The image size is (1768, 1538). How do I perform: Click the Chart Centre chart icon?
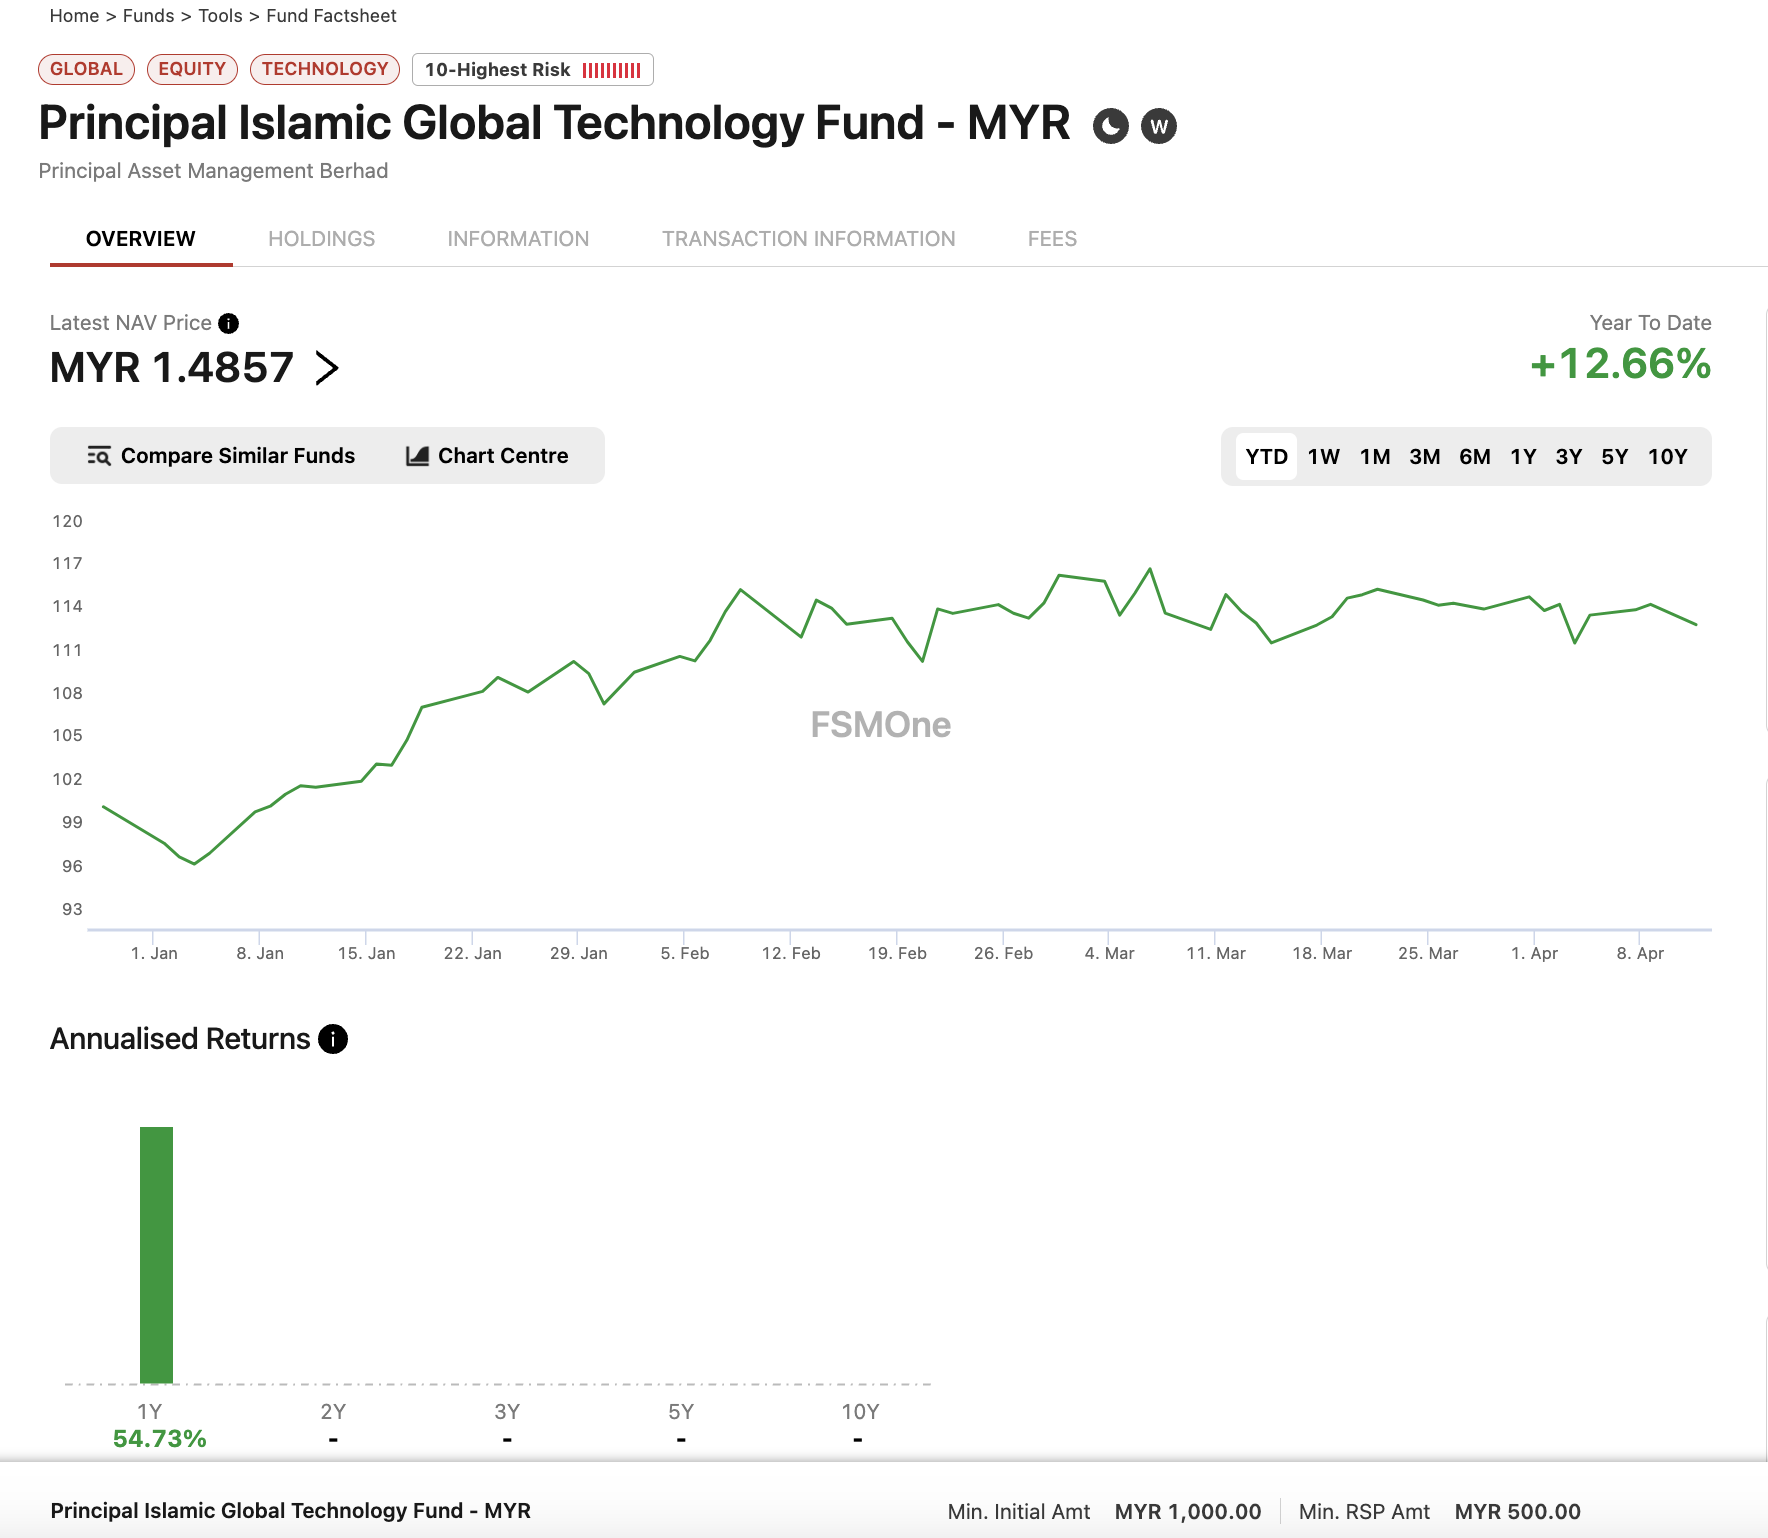pyautogui.click(x=417, y=456)
